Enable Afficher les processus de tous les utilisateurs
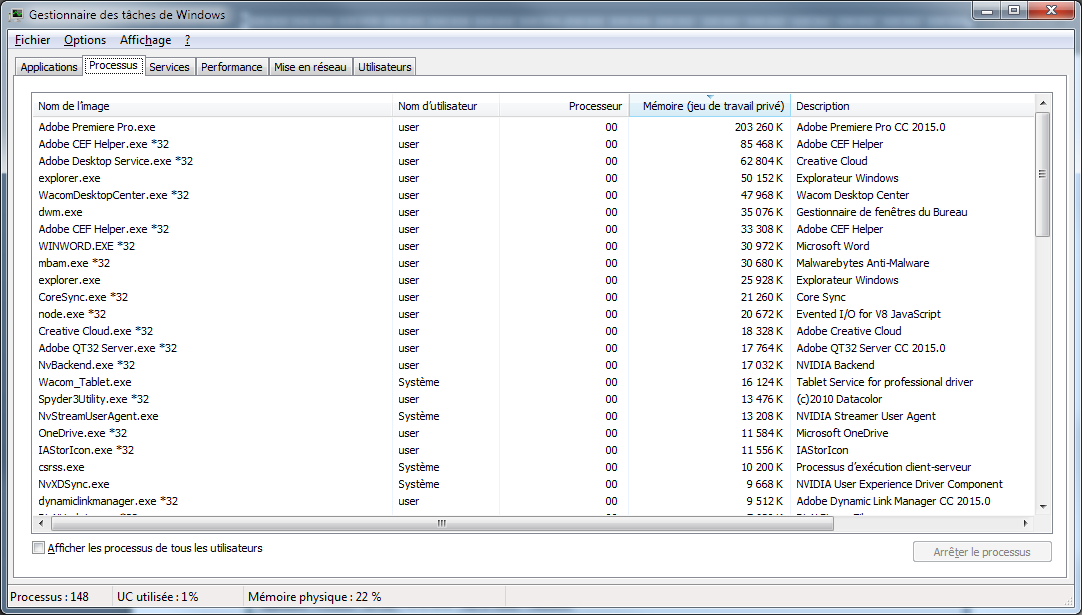 point(39,548)
